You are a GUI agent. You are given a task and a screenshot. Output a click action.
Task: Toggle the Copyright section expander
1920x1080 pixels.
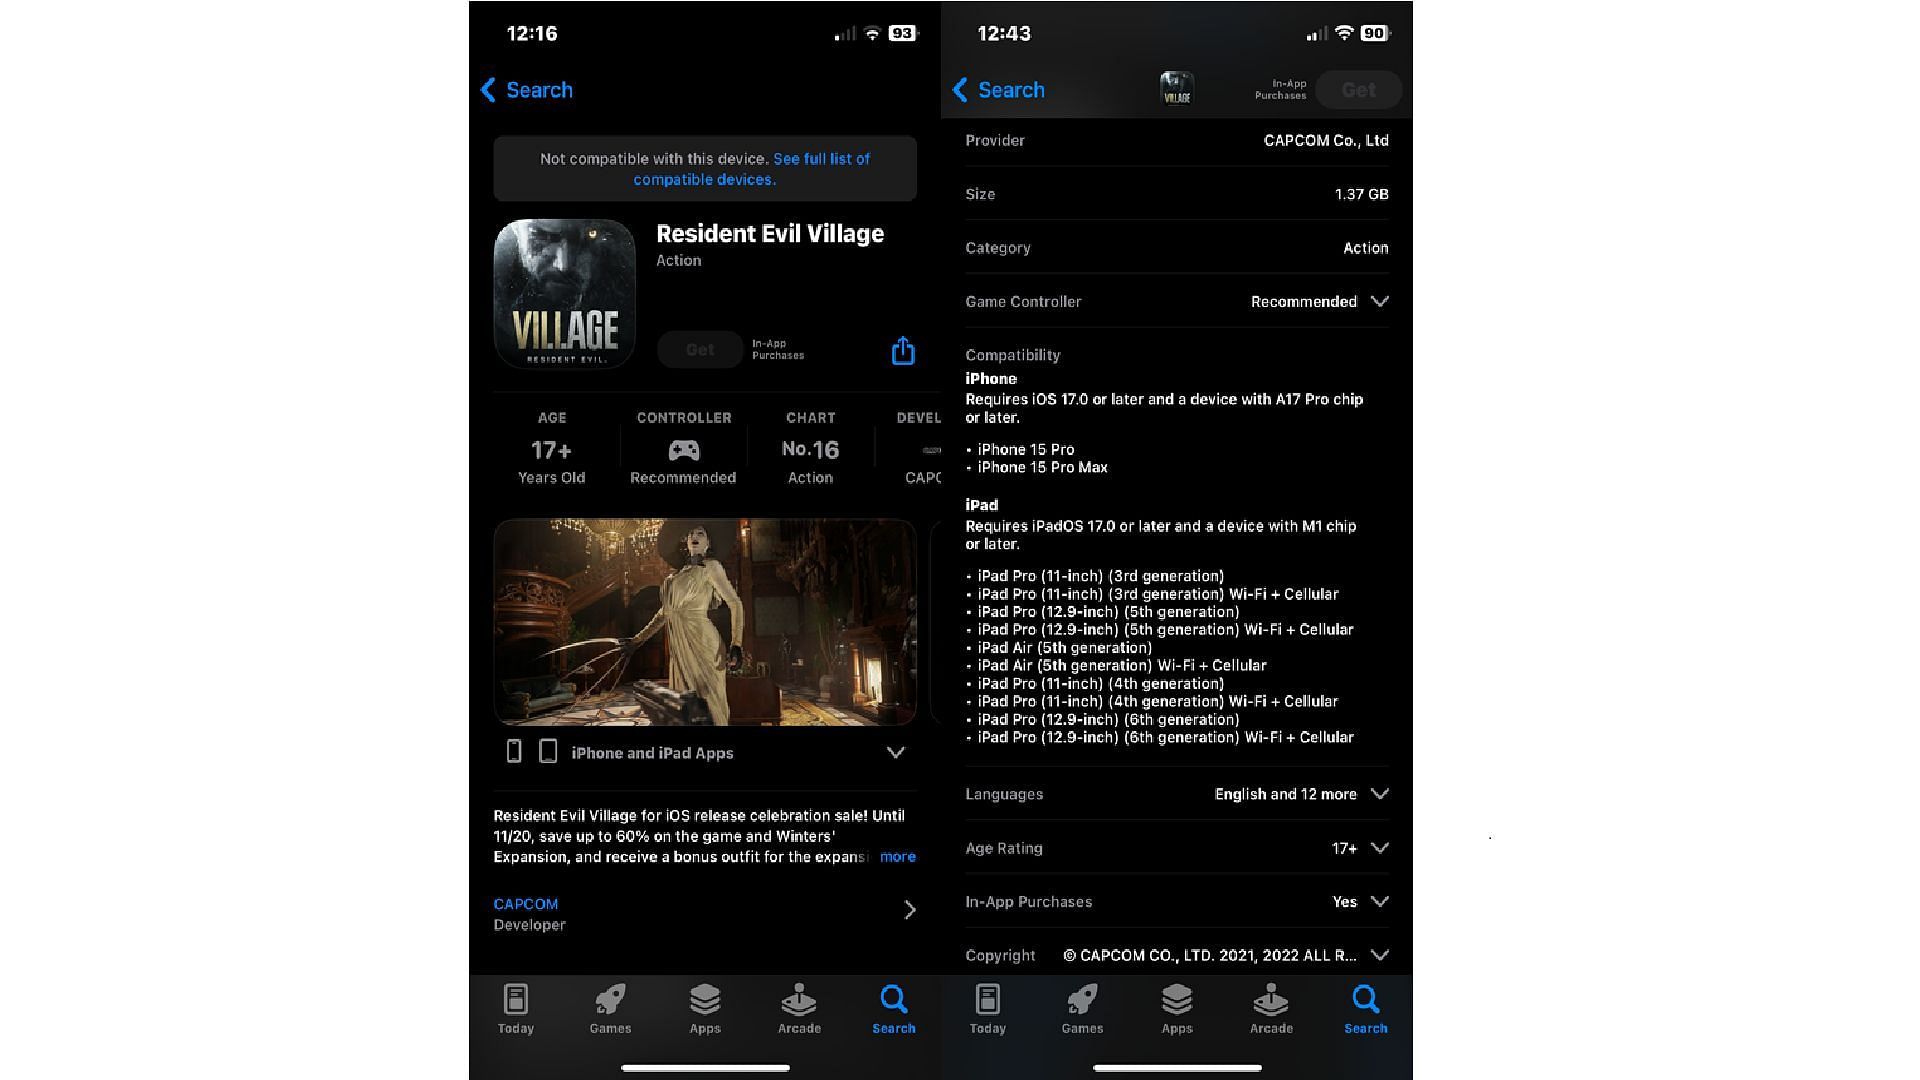(x=1379, y=955)
